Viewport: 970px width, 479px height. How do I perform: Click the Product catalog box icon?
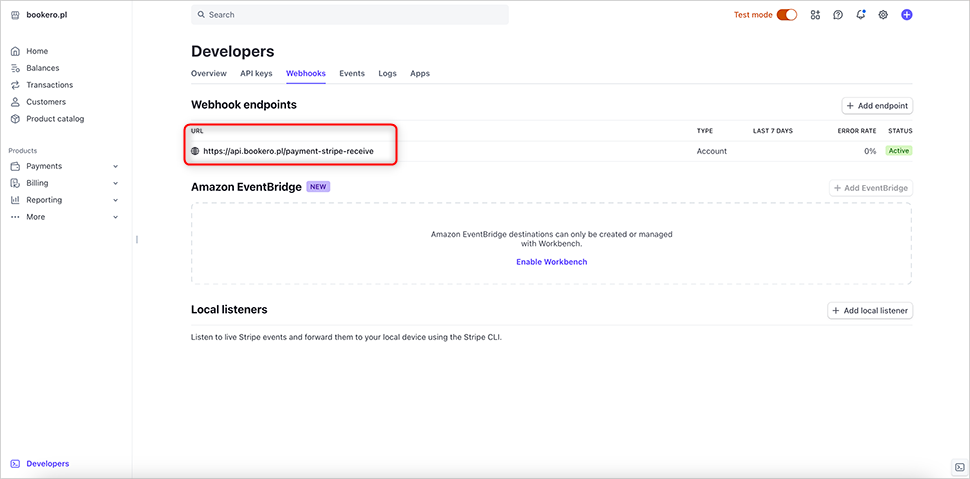[x=15, y=119]
